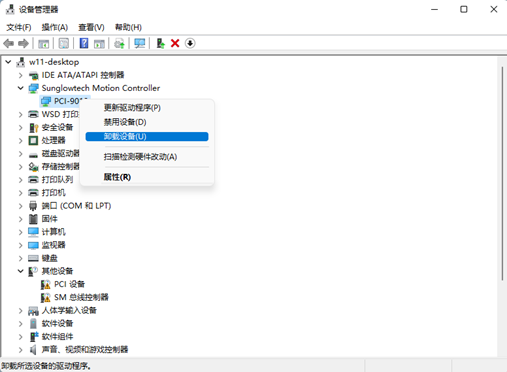Click the PCI-90 device icon

point(46,101)
